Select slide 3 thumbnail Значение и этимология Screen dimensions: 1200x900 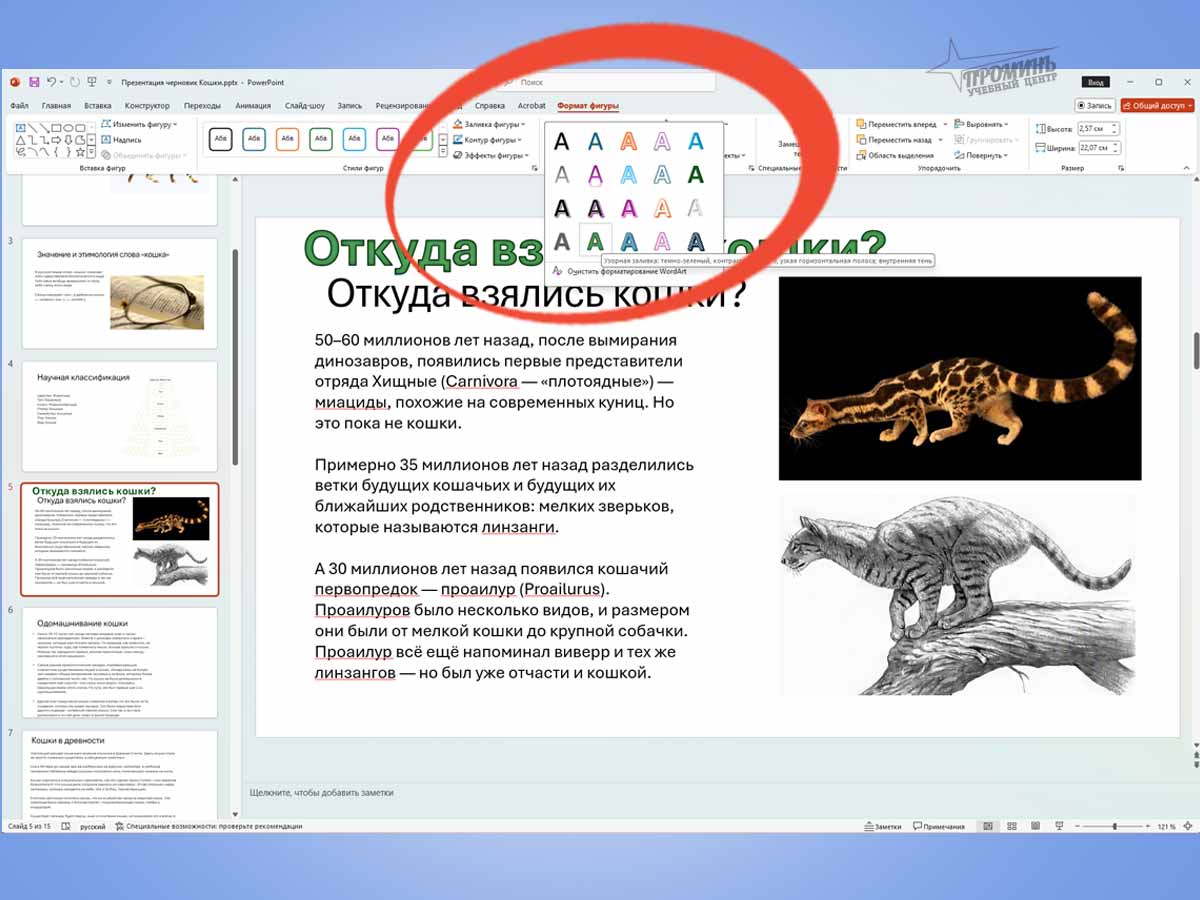tap(120, 293)
